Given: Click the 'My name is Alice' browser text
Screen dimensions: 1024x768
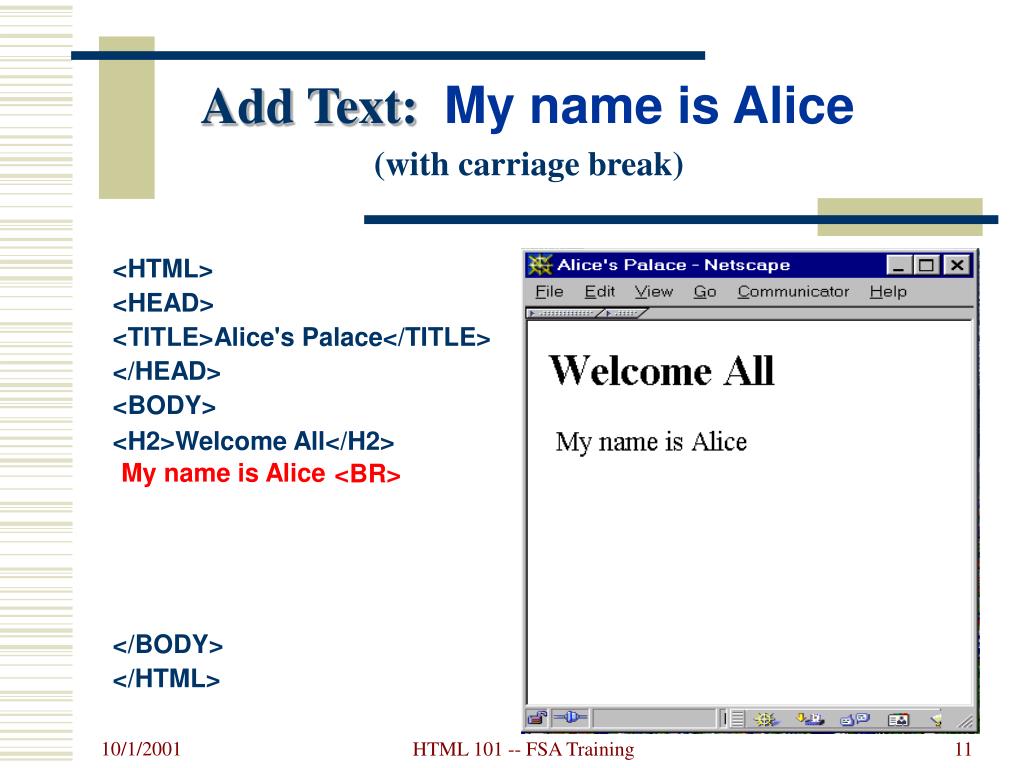Looking at the screenshot, I should [x=651, y=442].
